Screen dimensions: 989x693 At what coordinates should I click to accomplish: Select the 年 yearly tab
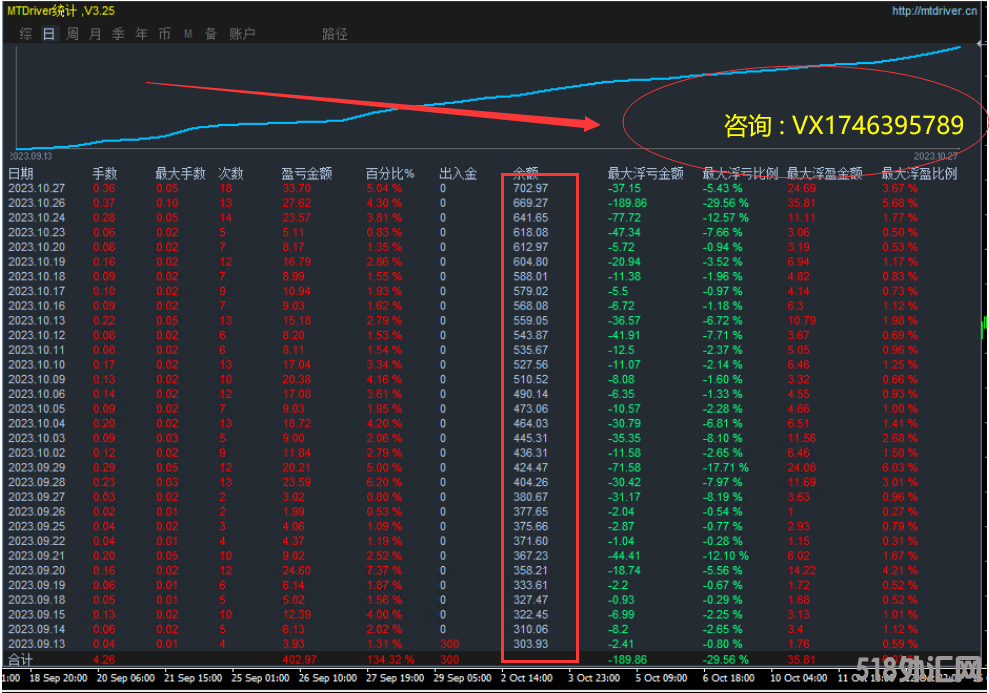tap(141, 34)
